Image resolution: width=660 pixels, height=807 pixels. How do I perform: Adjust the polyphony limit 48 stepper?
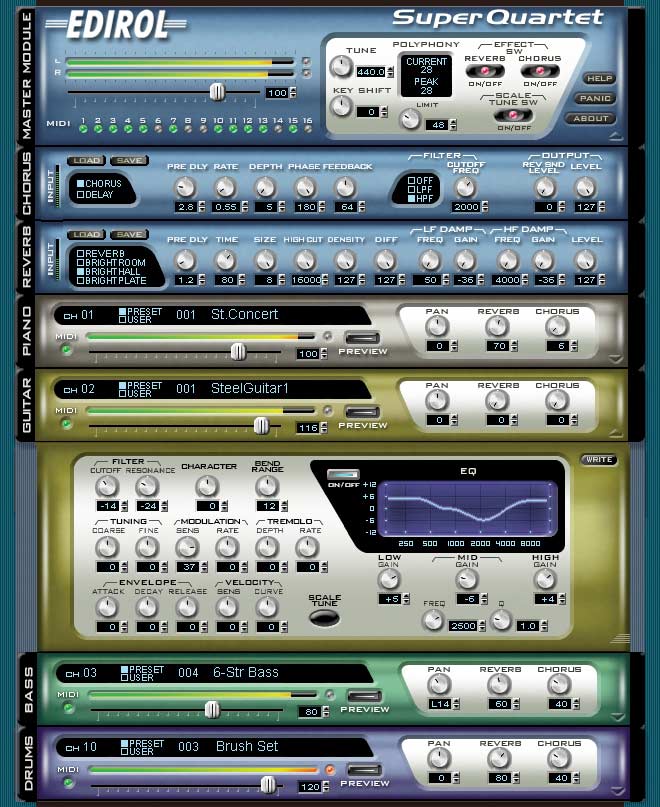pos(453,125)
